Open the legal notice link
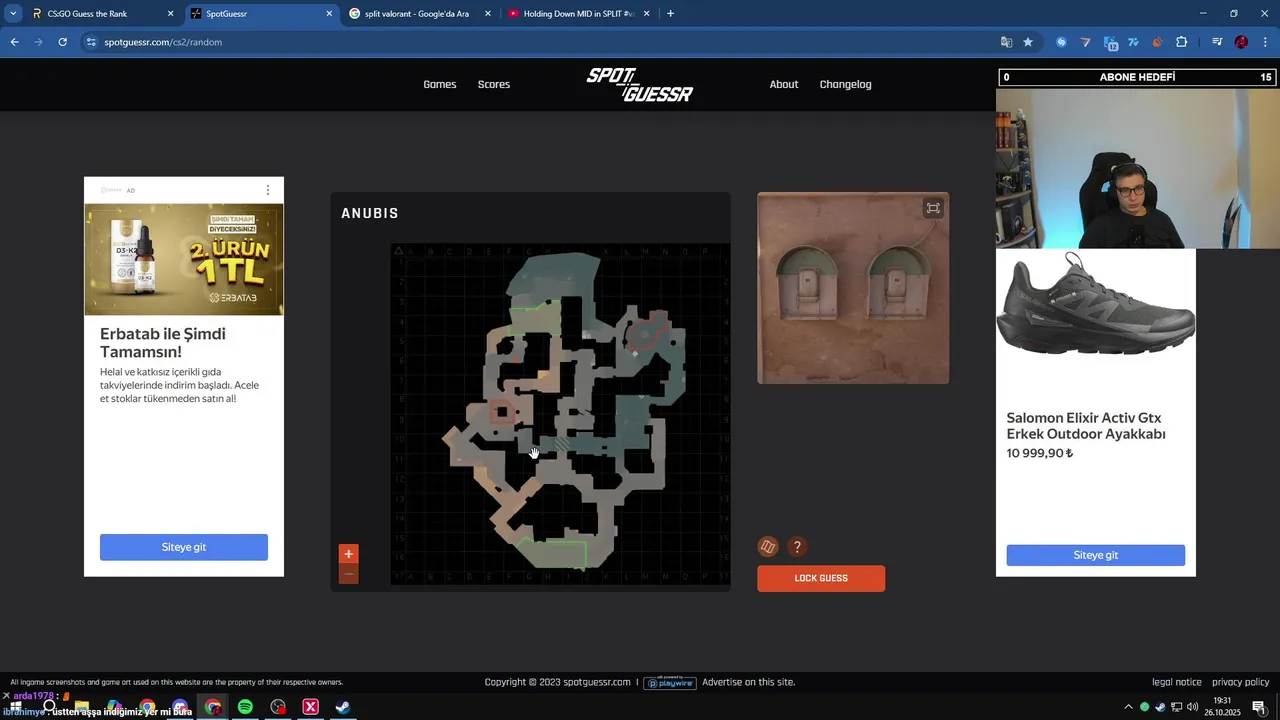Viewport: 1280px width, 720px height. click(1177, 682)
